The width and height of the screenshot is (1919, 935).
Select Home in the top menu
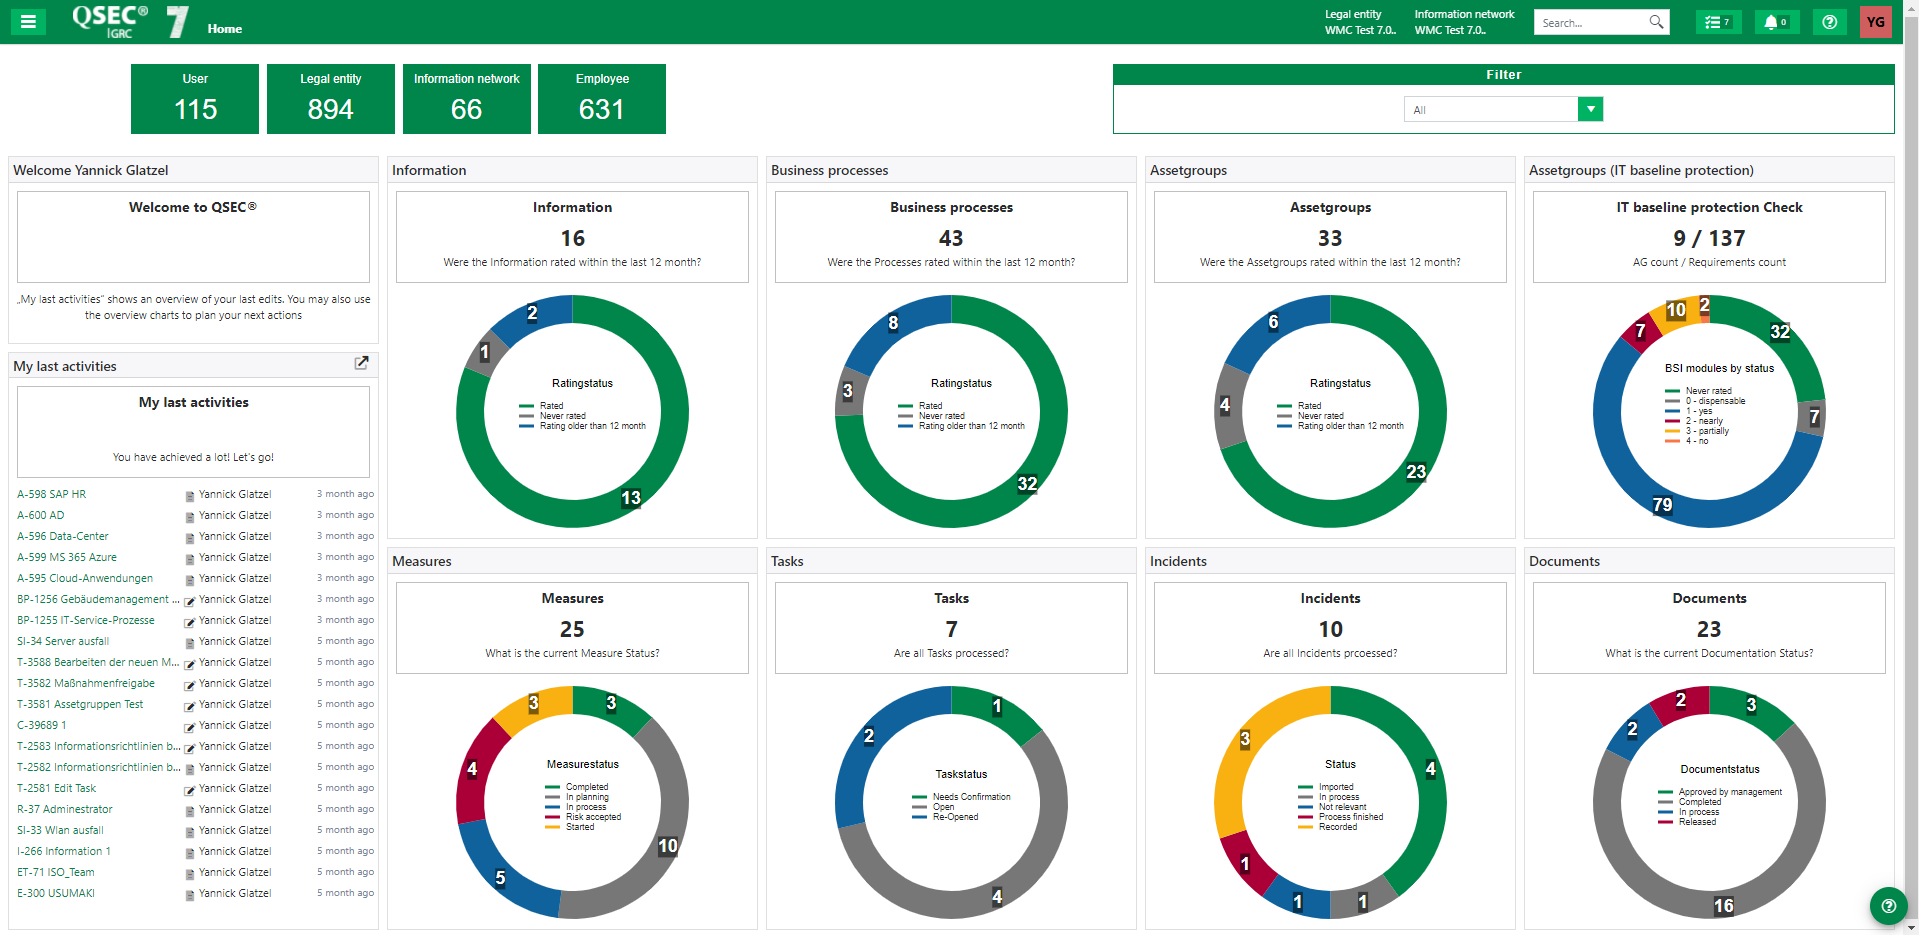click(224, 29)
